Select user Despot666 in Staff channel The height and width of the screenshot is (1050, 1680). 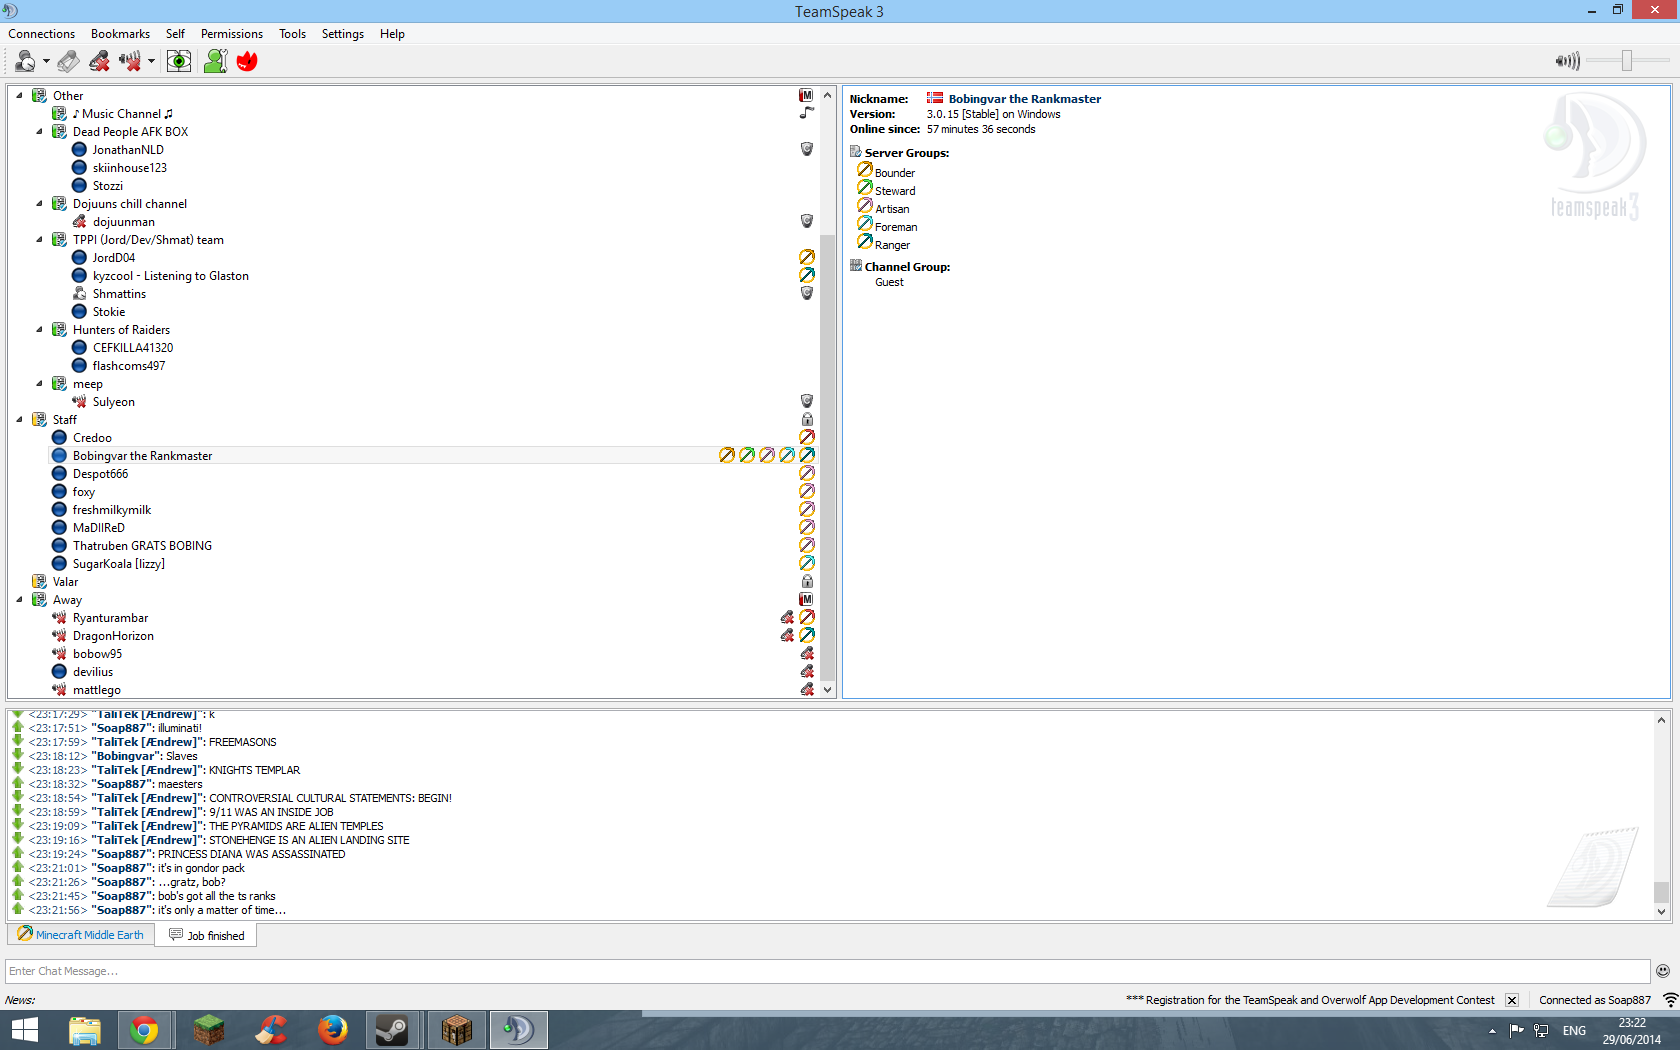click(100, 474)
